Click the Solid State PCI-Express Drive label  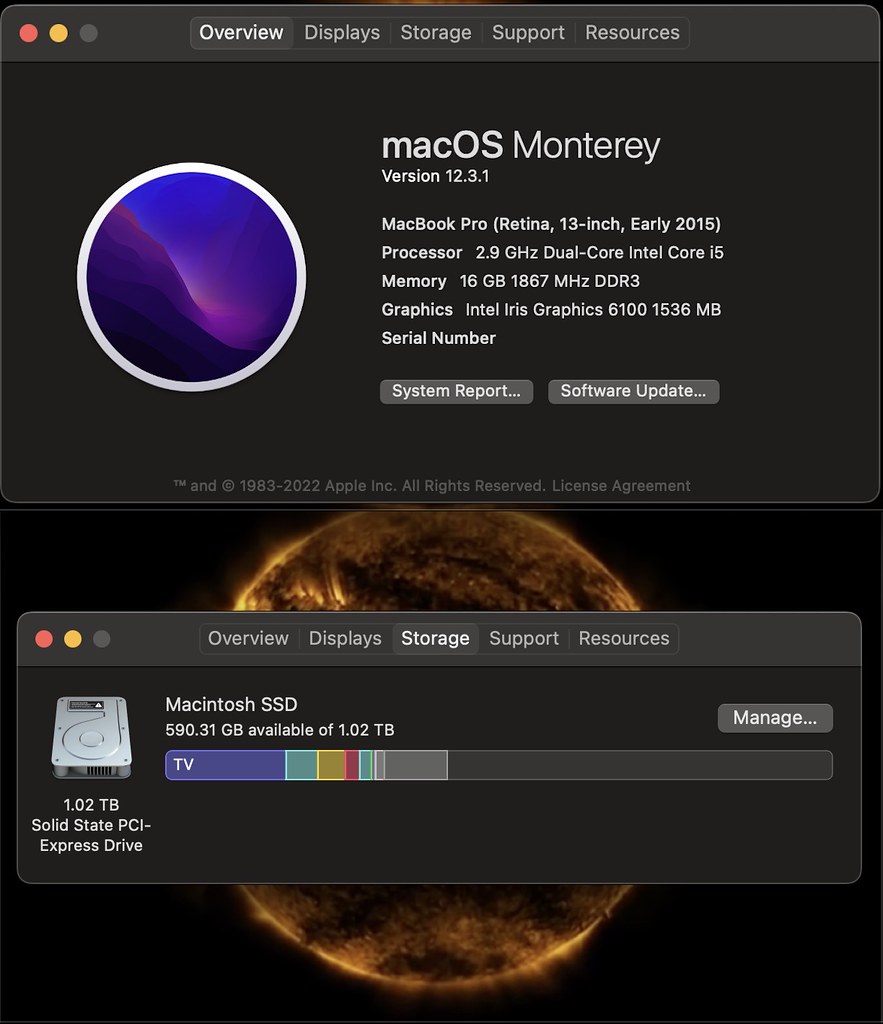91,835
